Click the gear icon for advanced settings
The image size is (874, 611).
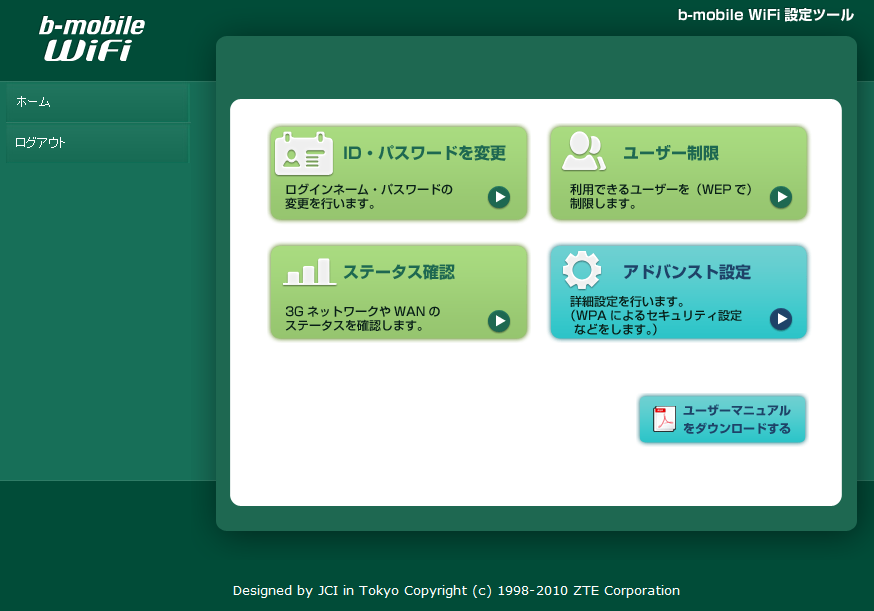coord(582,270)
